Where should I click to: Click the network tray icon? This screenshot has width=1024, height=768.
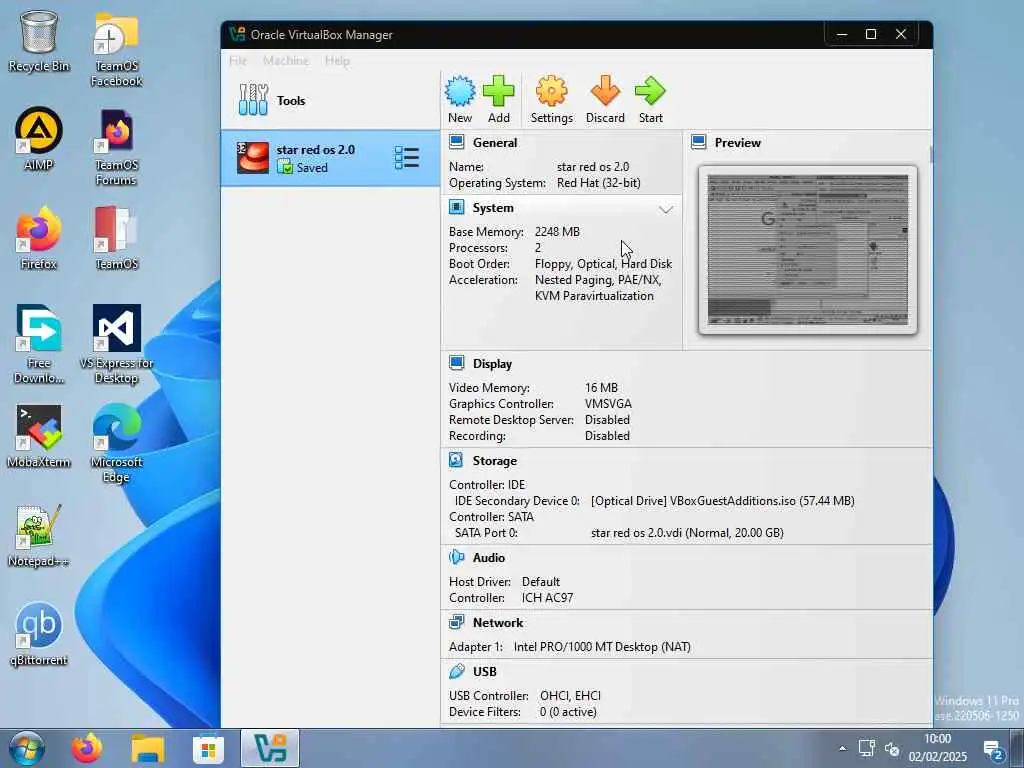pyautogui.click(x=867, y=748)
